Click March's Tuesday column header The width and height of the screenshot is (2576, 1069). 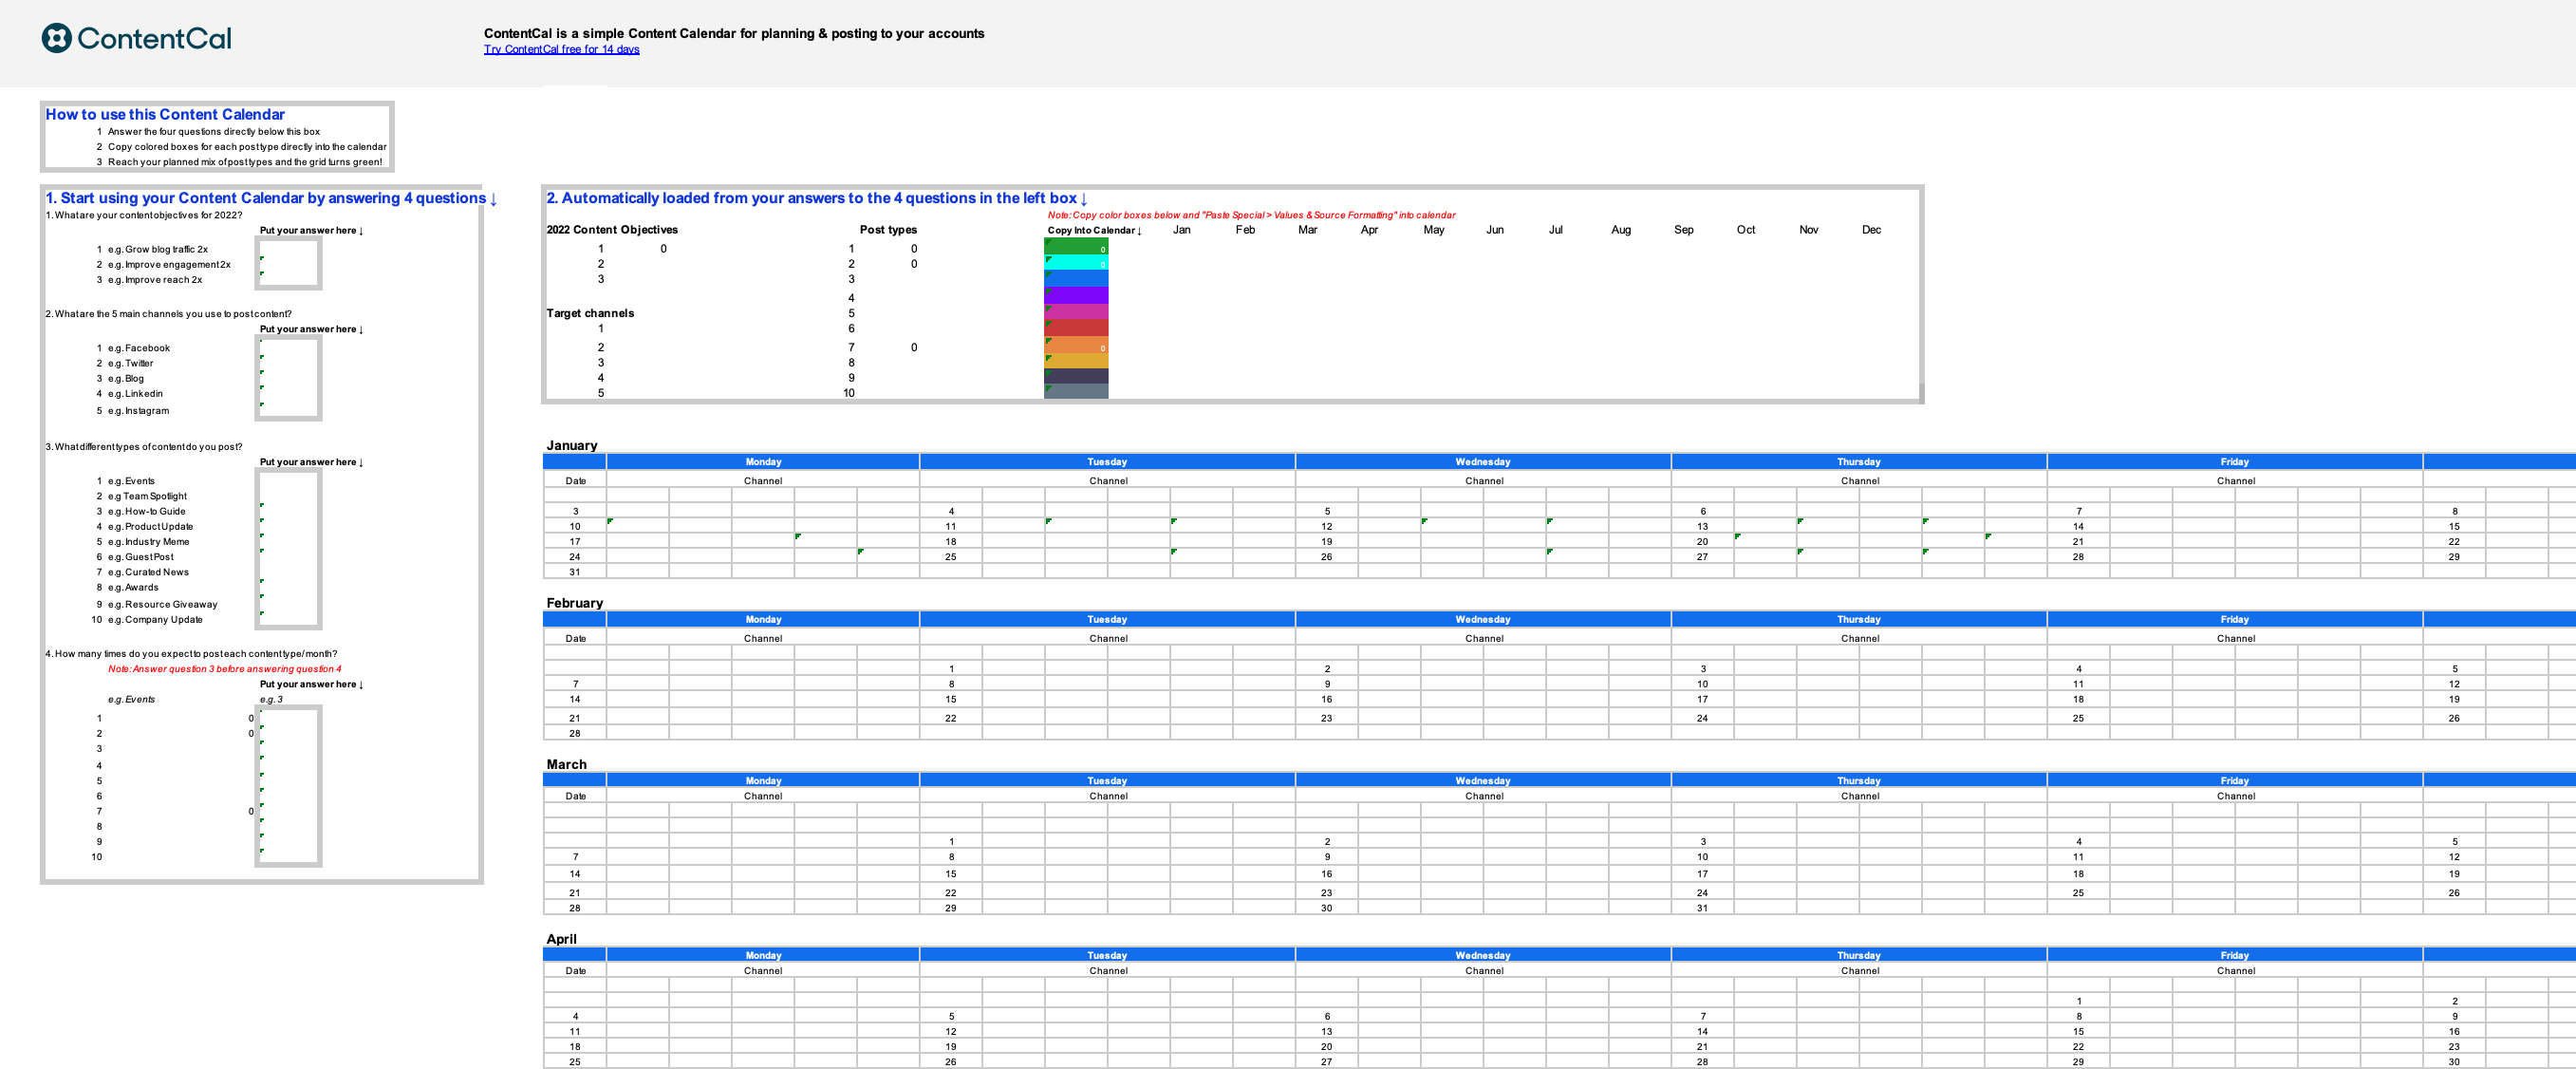(1107, 780)
